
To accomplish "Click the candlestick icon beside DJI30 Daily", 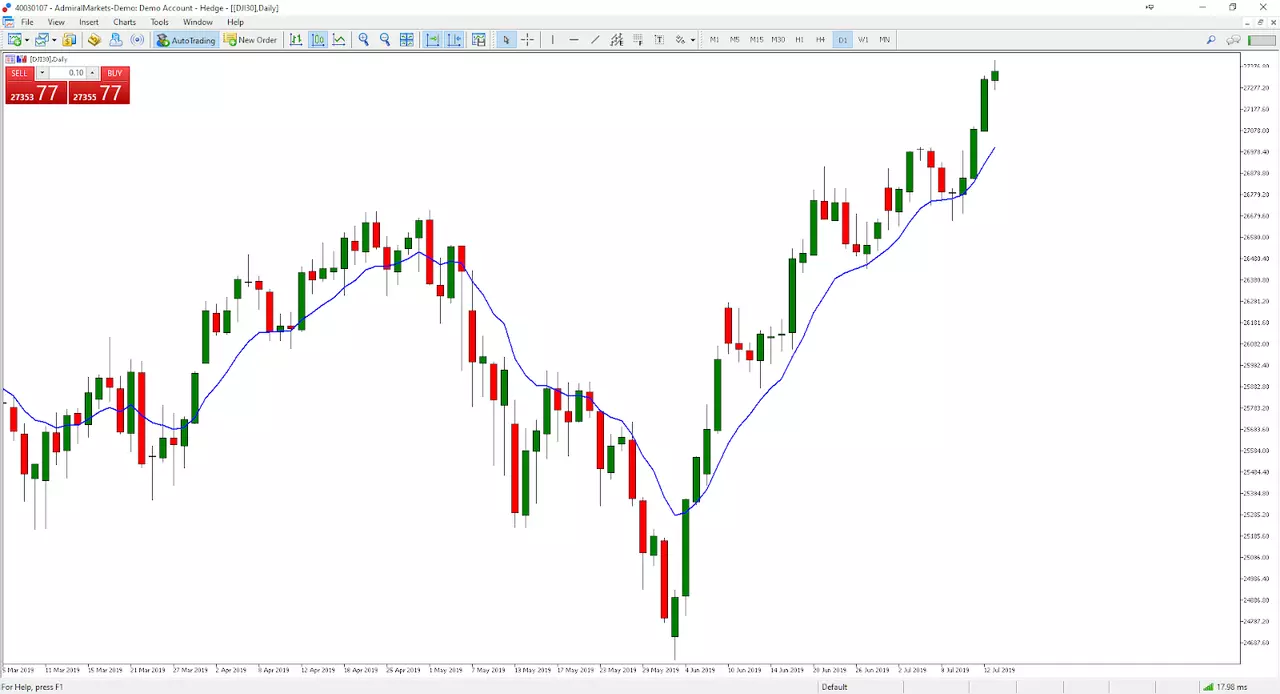I will 22,59.
